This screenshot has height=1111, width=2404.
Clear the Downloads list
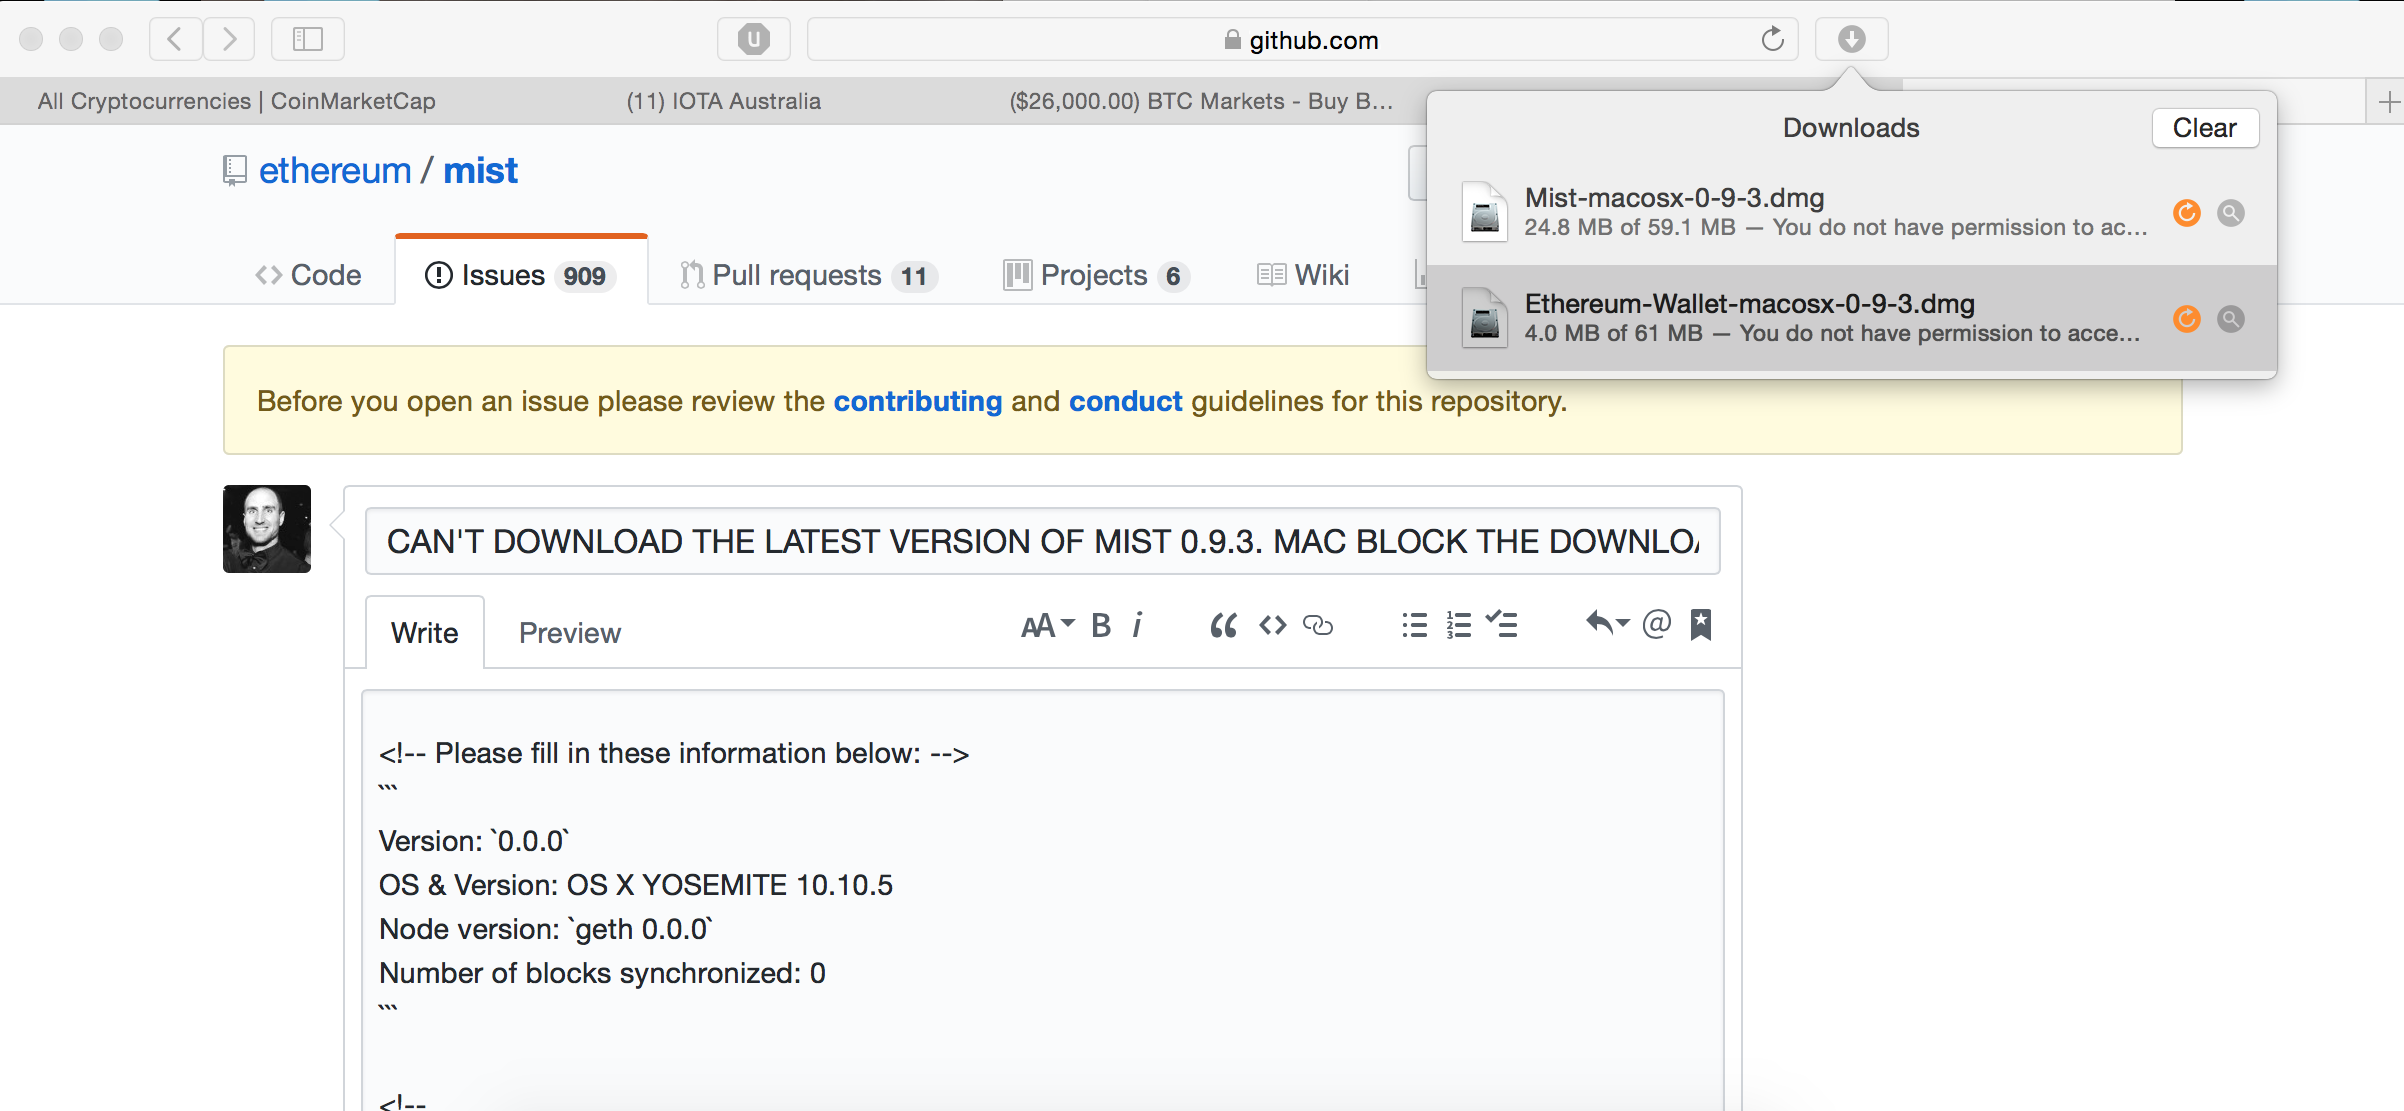click(2205, 128)
